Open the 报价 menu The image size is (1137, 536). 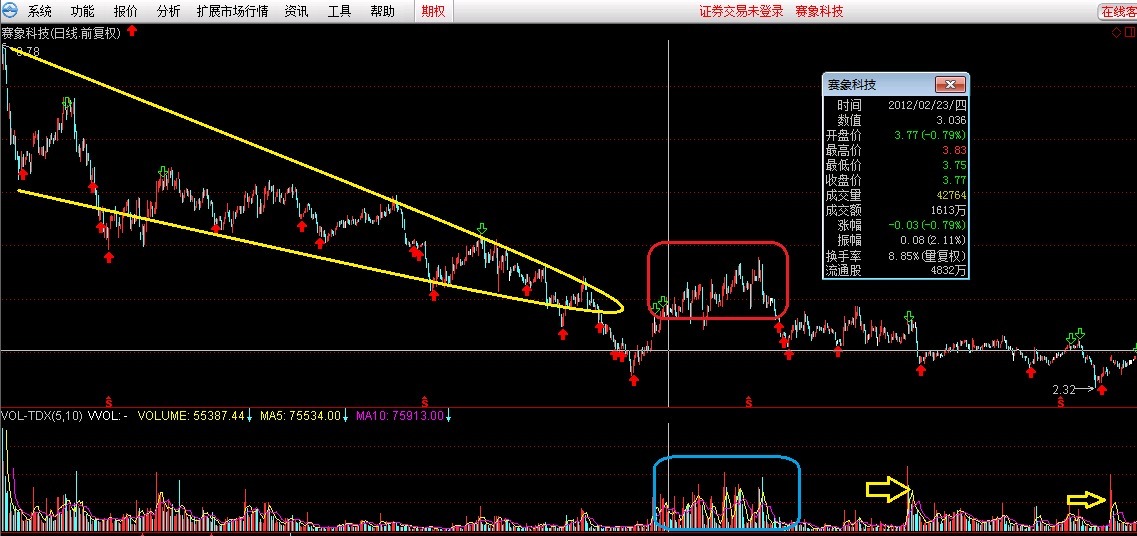tap(126, 11)
